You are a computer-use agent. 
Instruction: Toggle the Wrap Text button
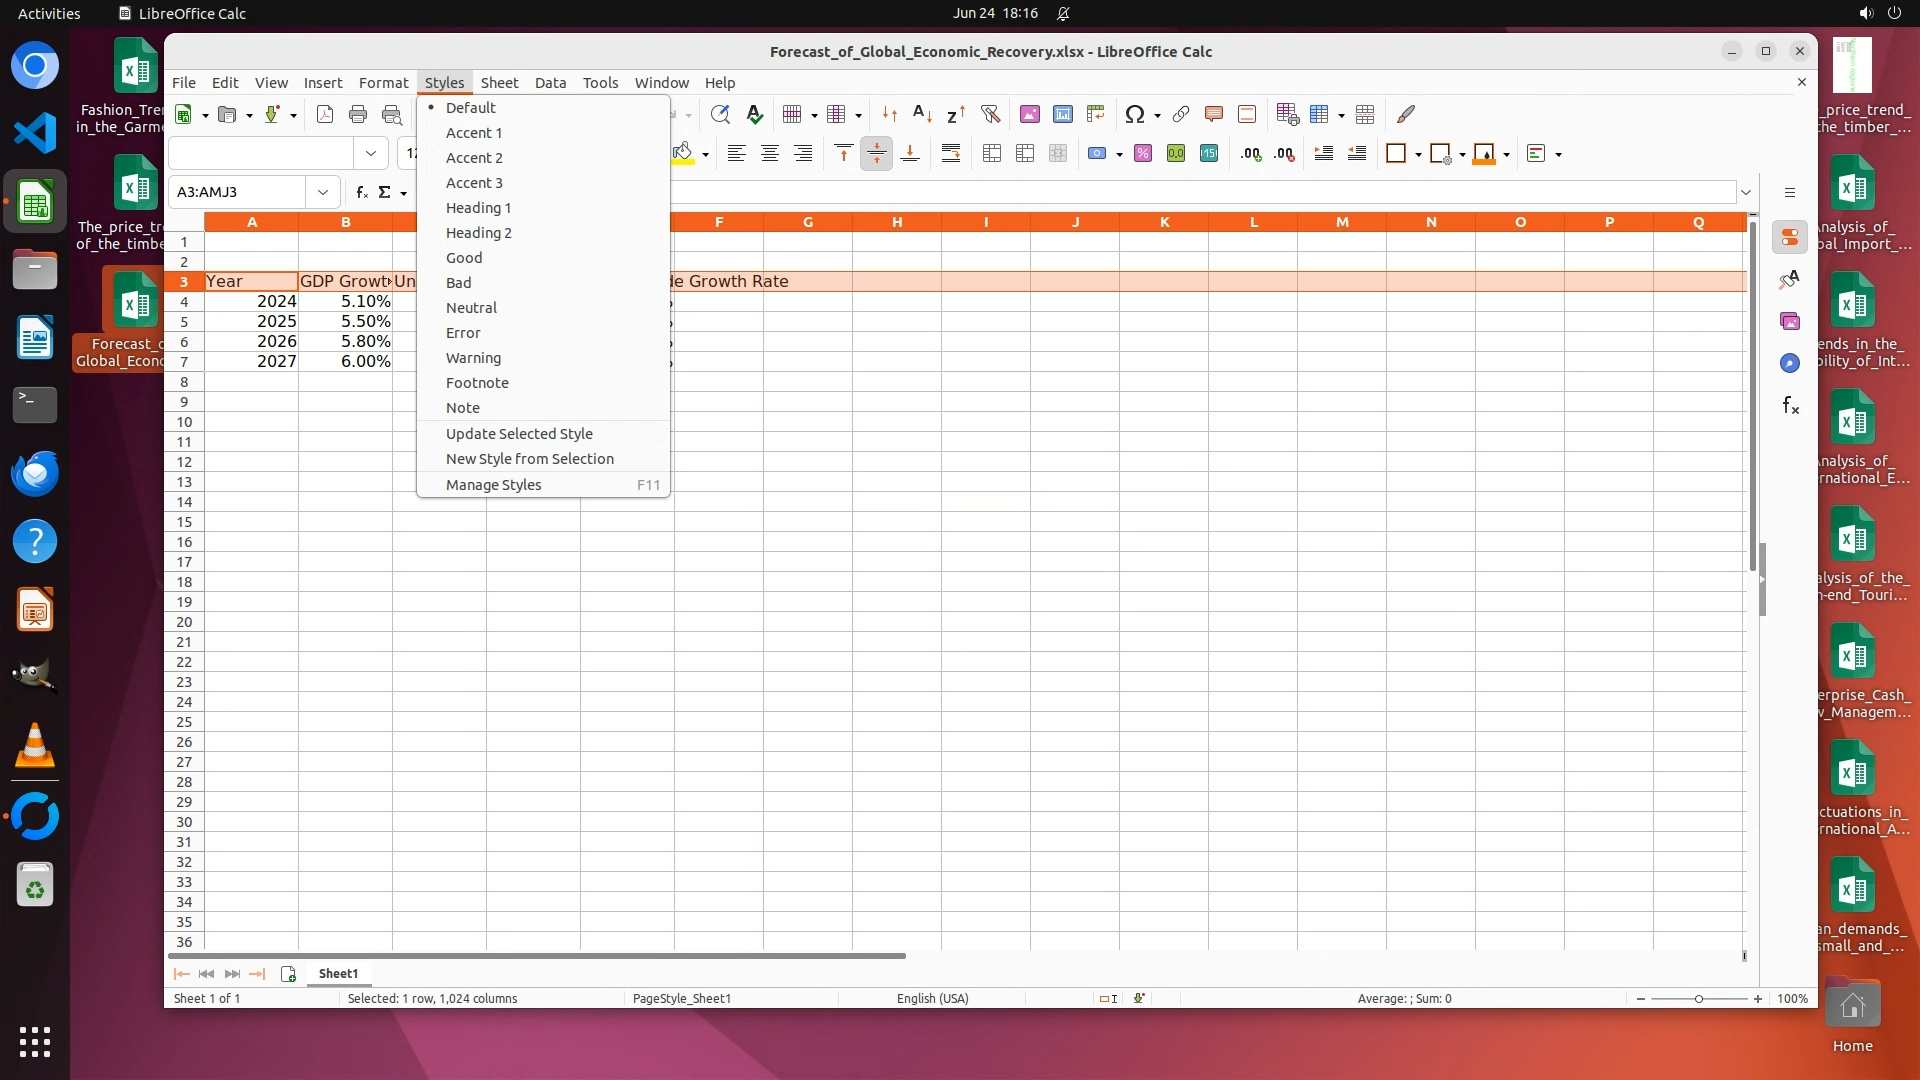pos(951,153)
